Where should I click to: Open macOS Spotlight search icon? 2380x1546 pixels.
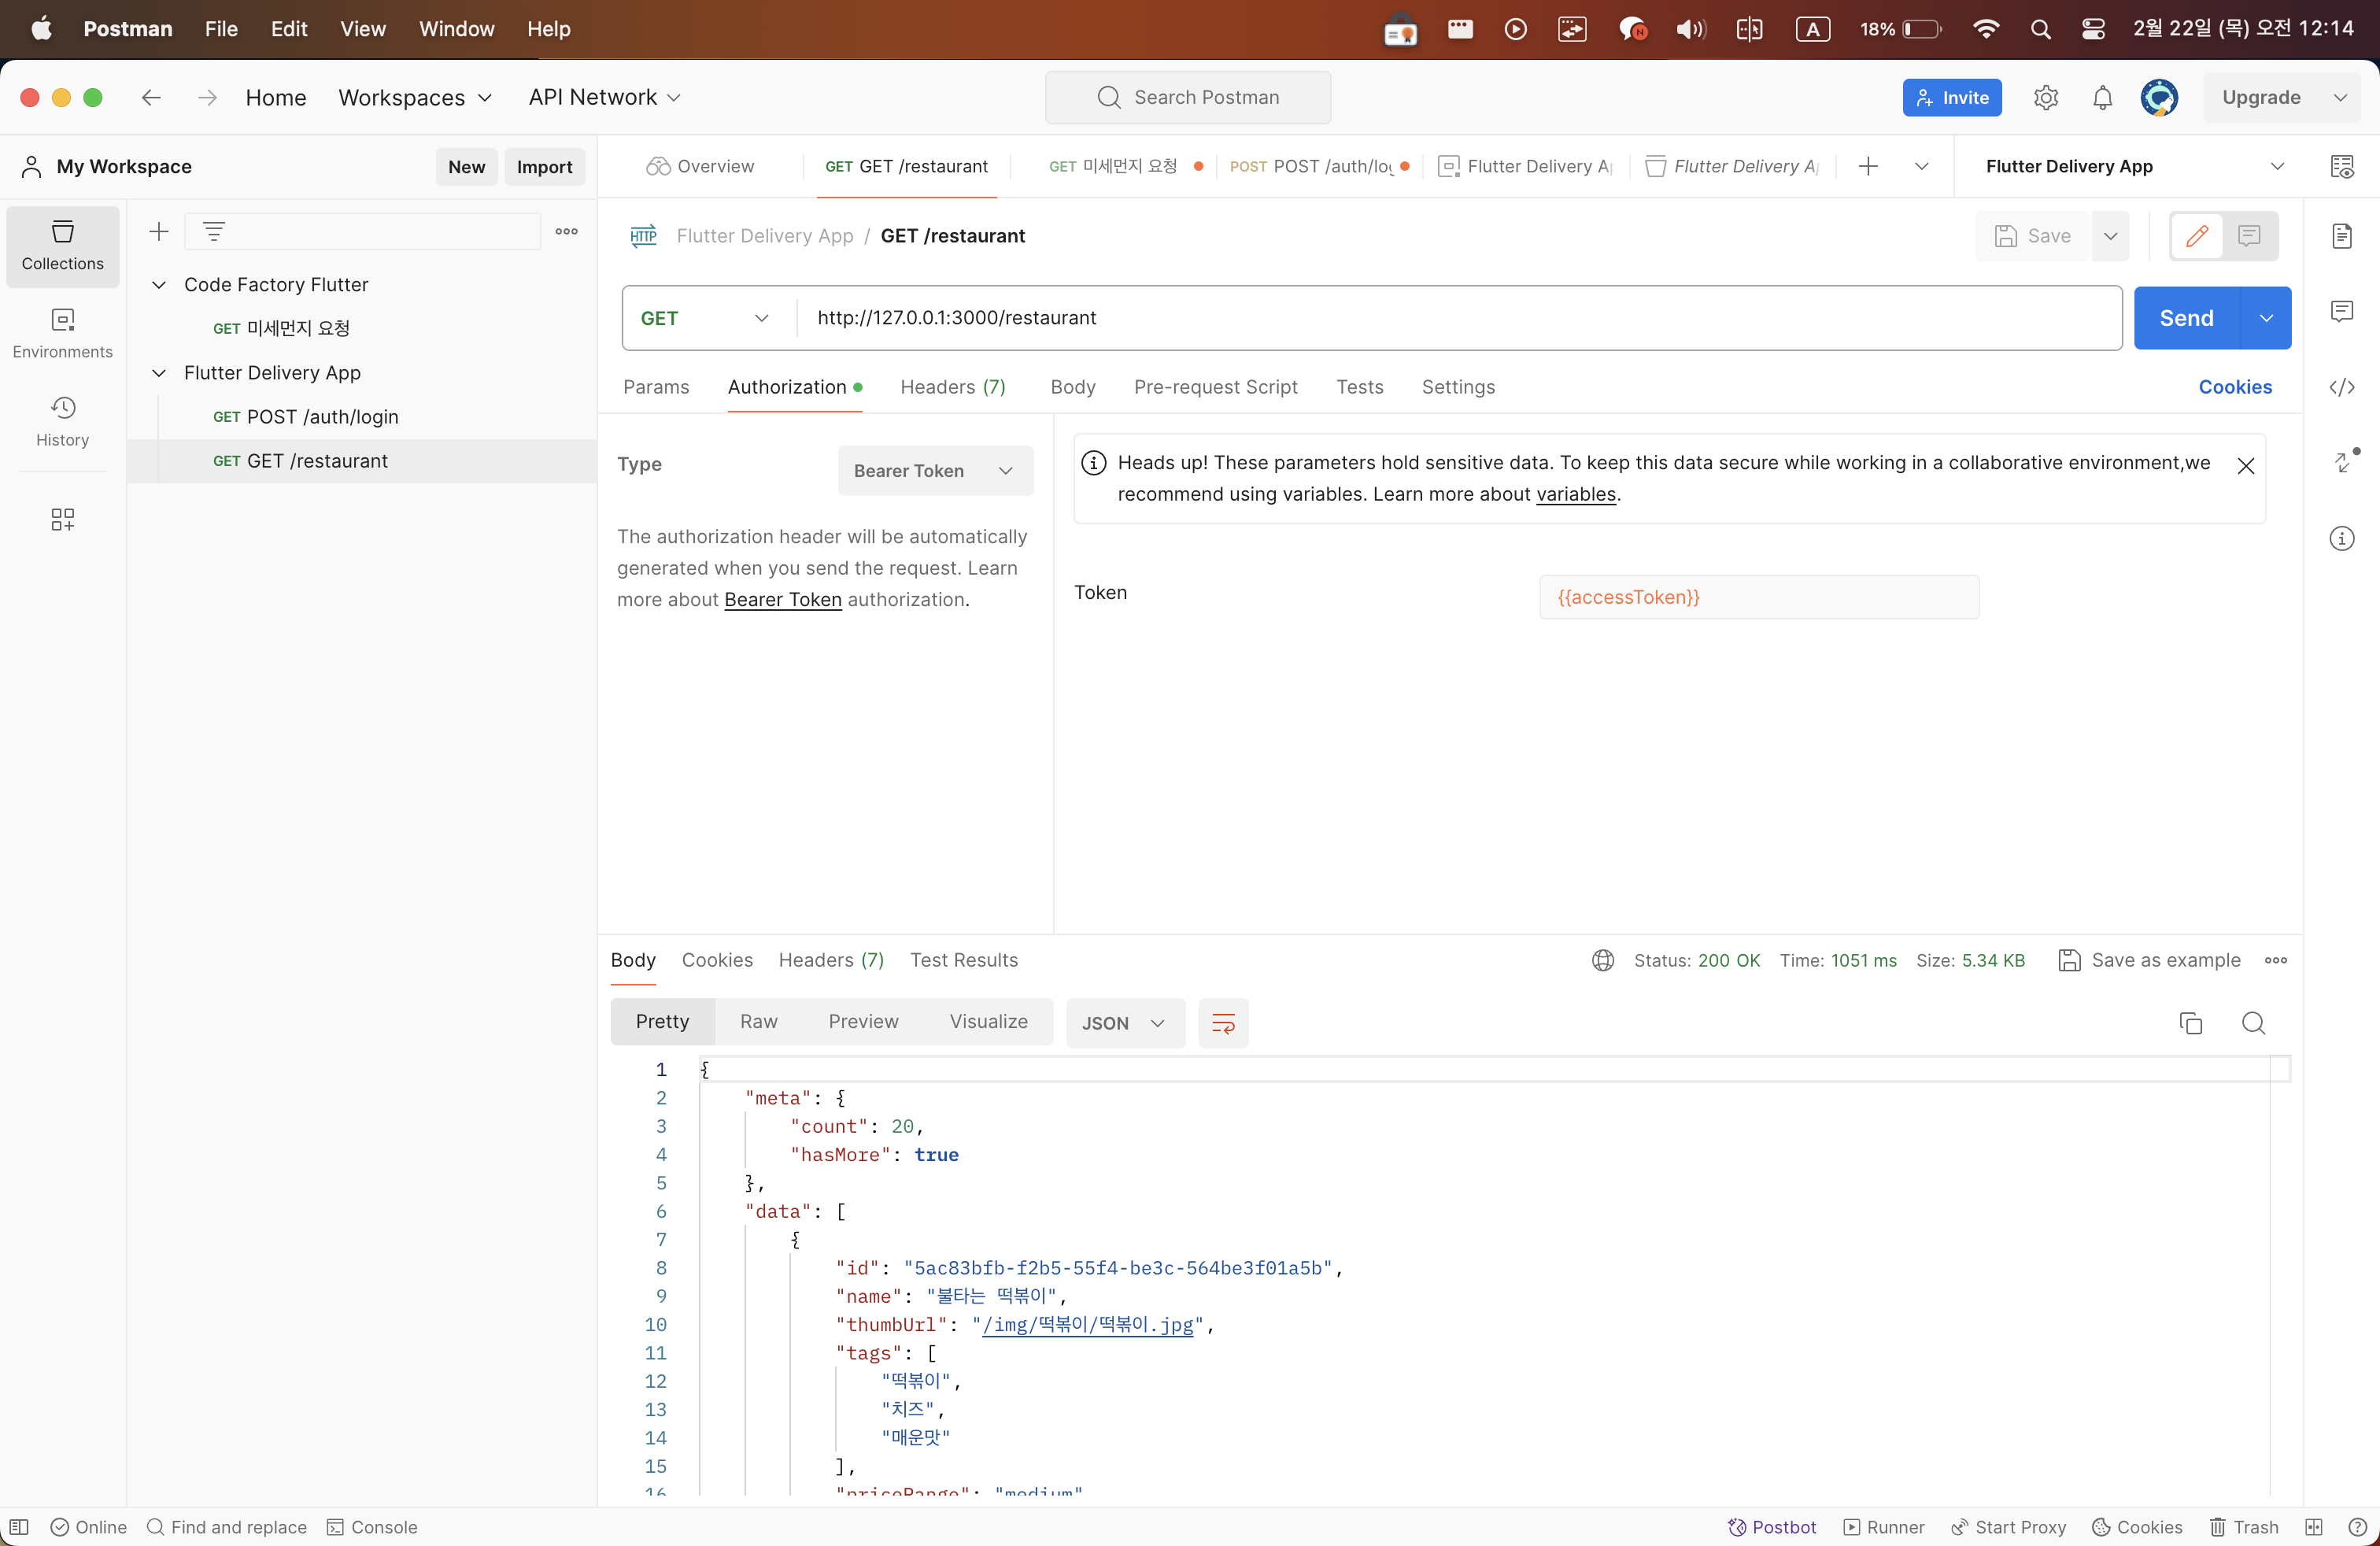click(x=2040, y=29)
